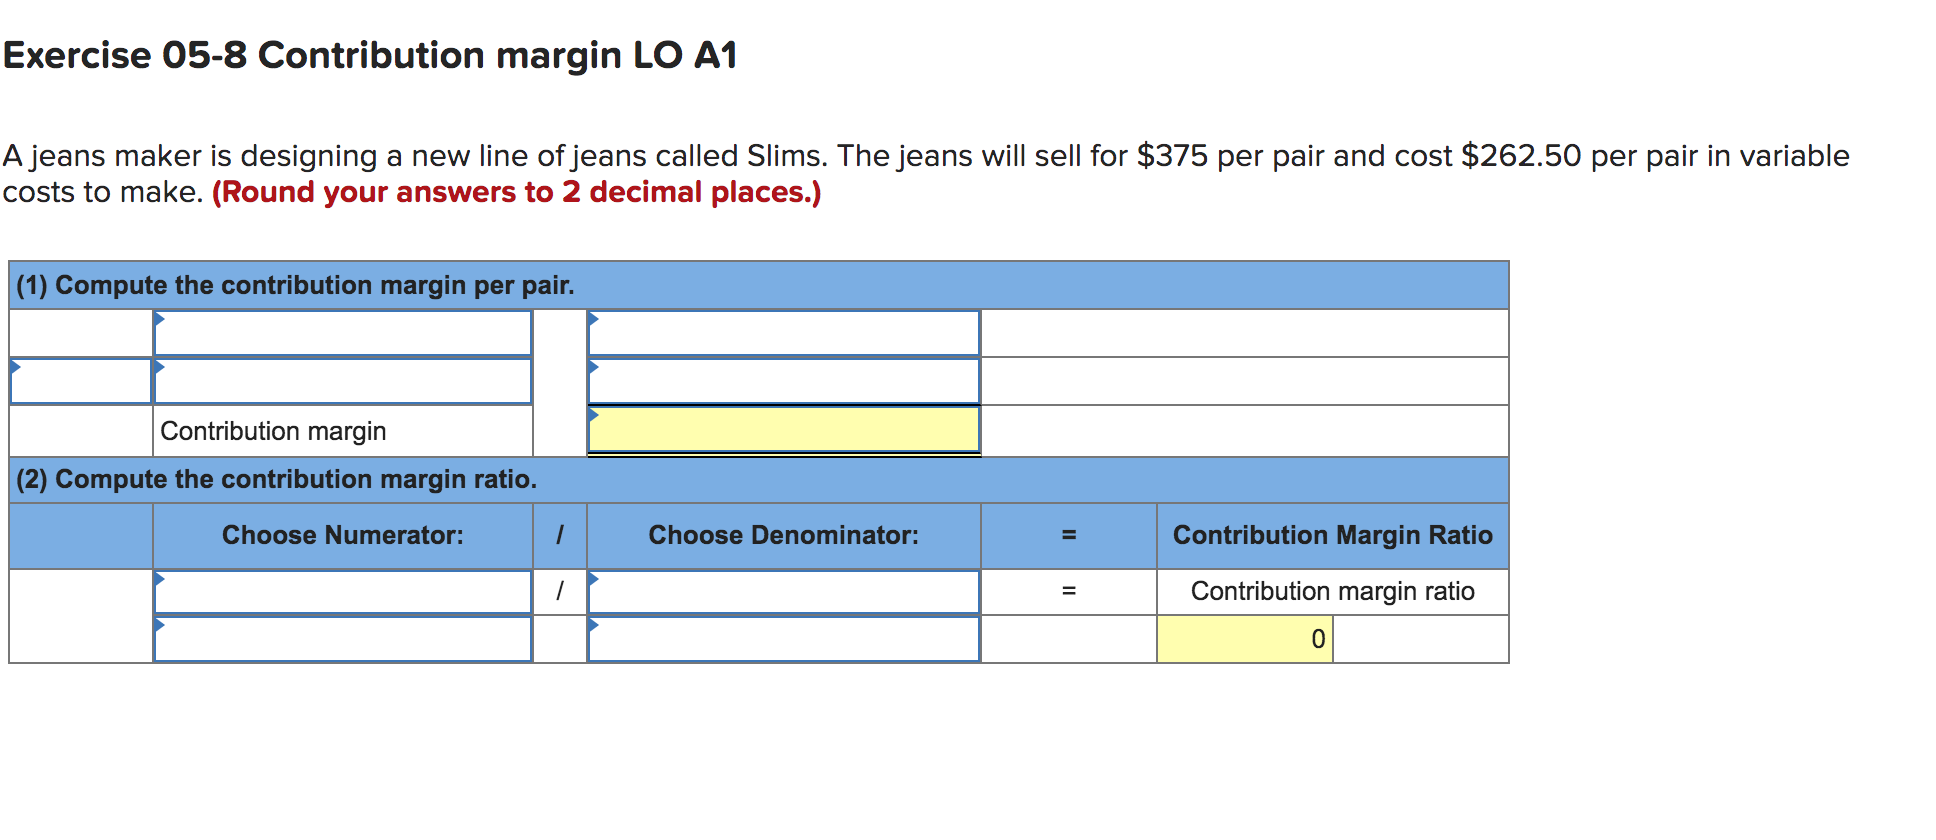
Task: Open the second Choose Numerator dropdown
Action: (343, 638)
